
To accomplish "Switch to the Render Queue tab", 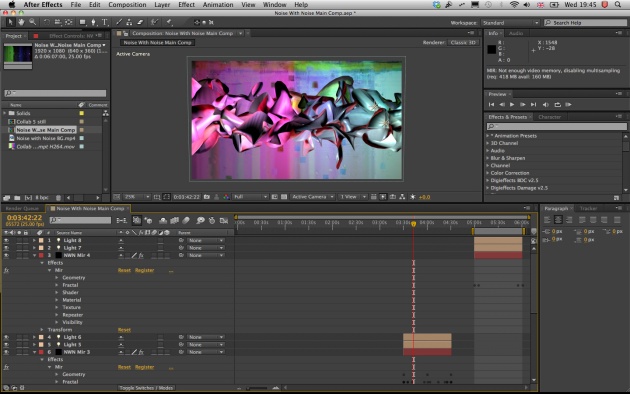I will coord(22,208).
